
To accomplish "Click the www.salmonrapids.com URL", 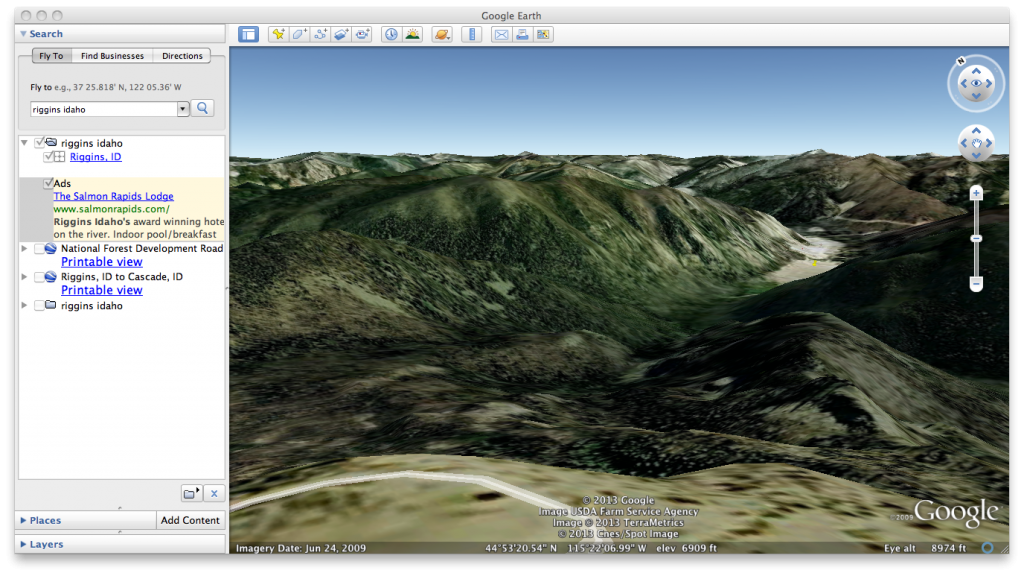I will pos(112,209).
